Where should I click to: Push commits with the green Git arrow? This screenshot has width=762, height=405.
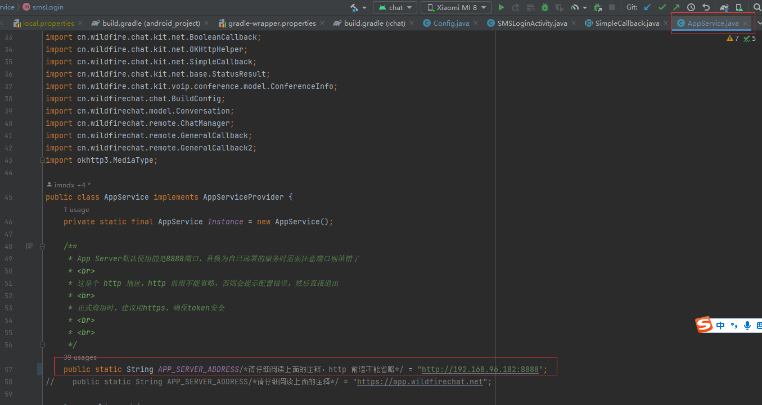point(676,7)
